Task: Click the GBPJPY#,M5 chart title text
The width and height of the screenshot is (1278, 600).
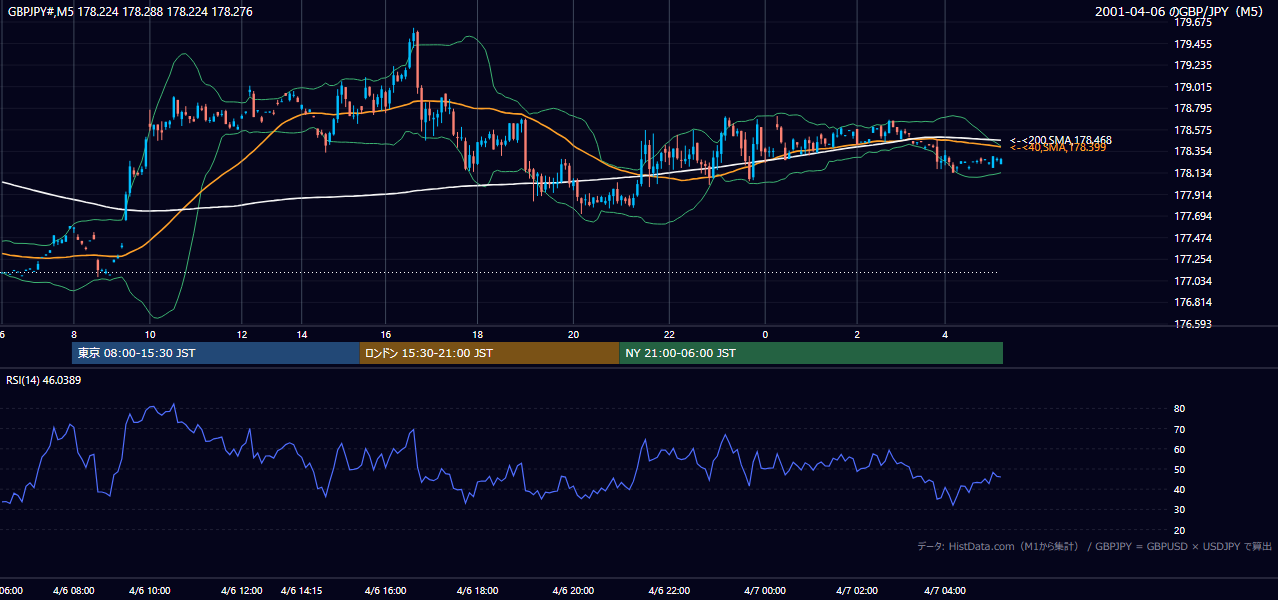Action: [x=129, y=11]
